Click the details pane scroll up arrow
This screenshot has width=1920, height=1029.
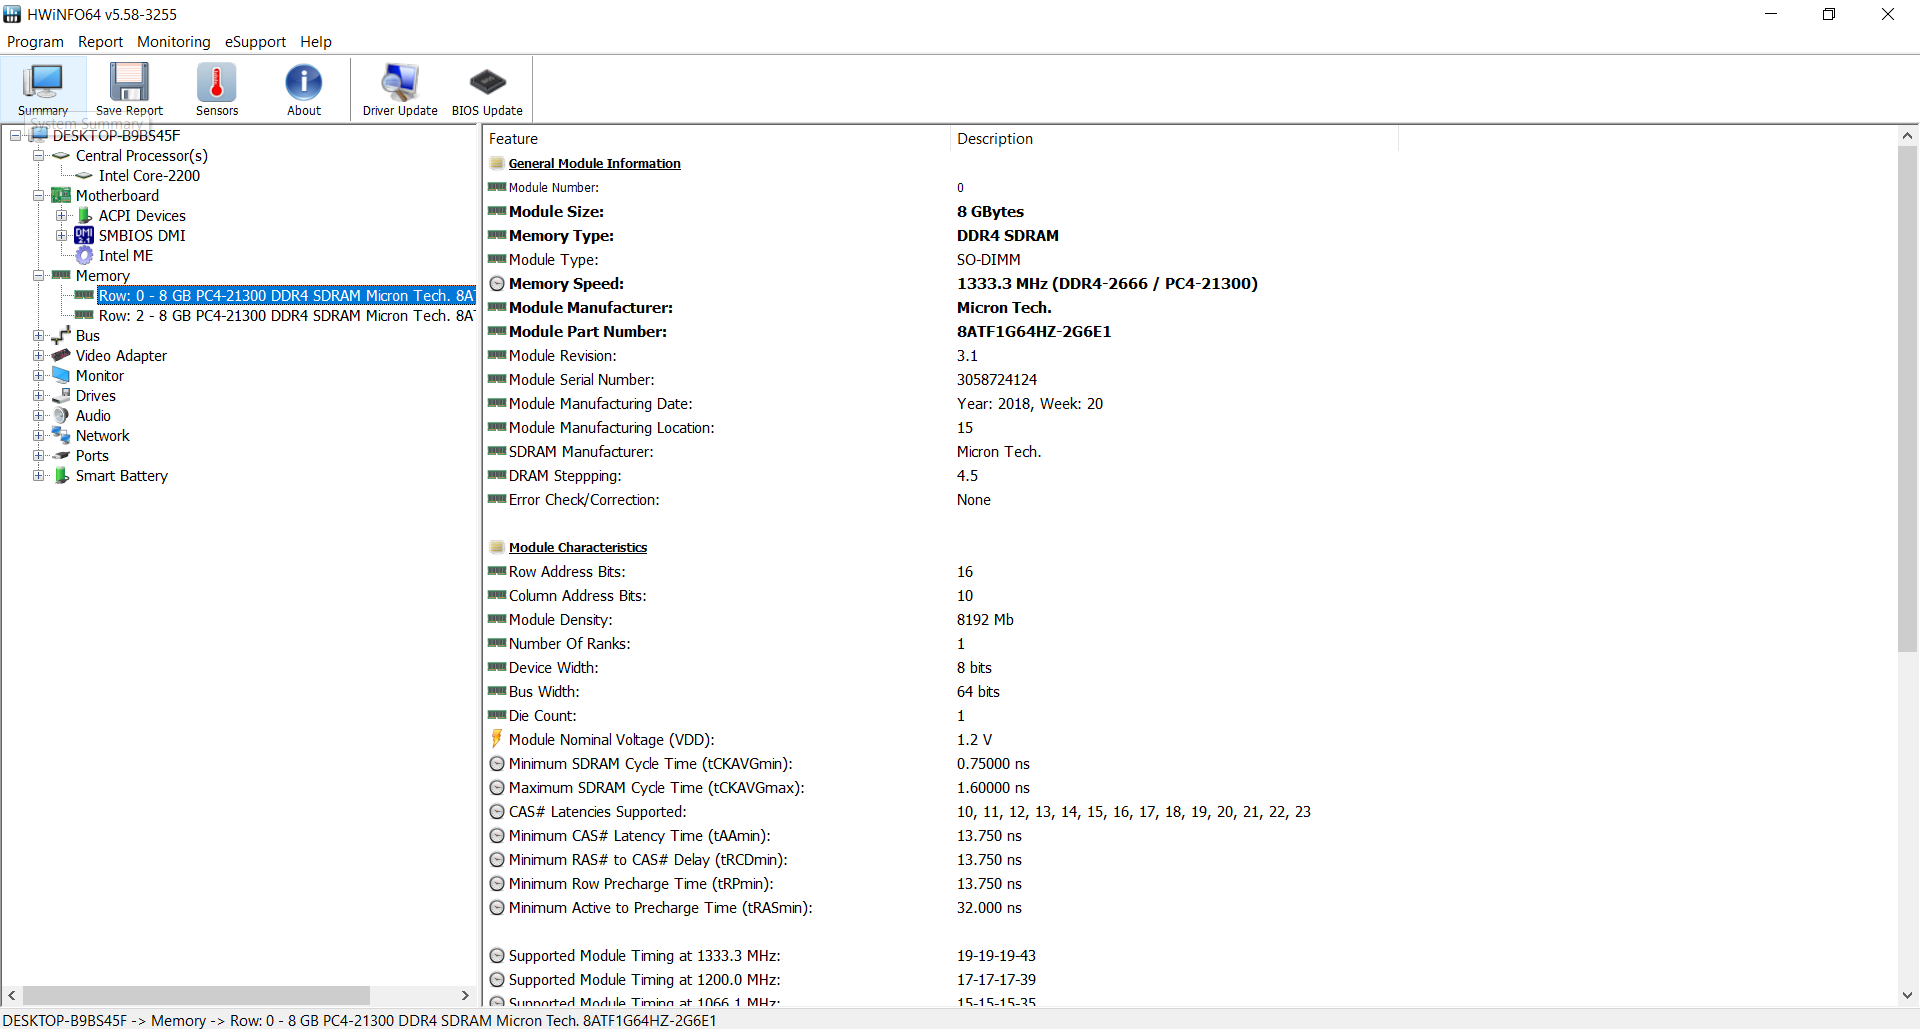tap(1907, 136)
